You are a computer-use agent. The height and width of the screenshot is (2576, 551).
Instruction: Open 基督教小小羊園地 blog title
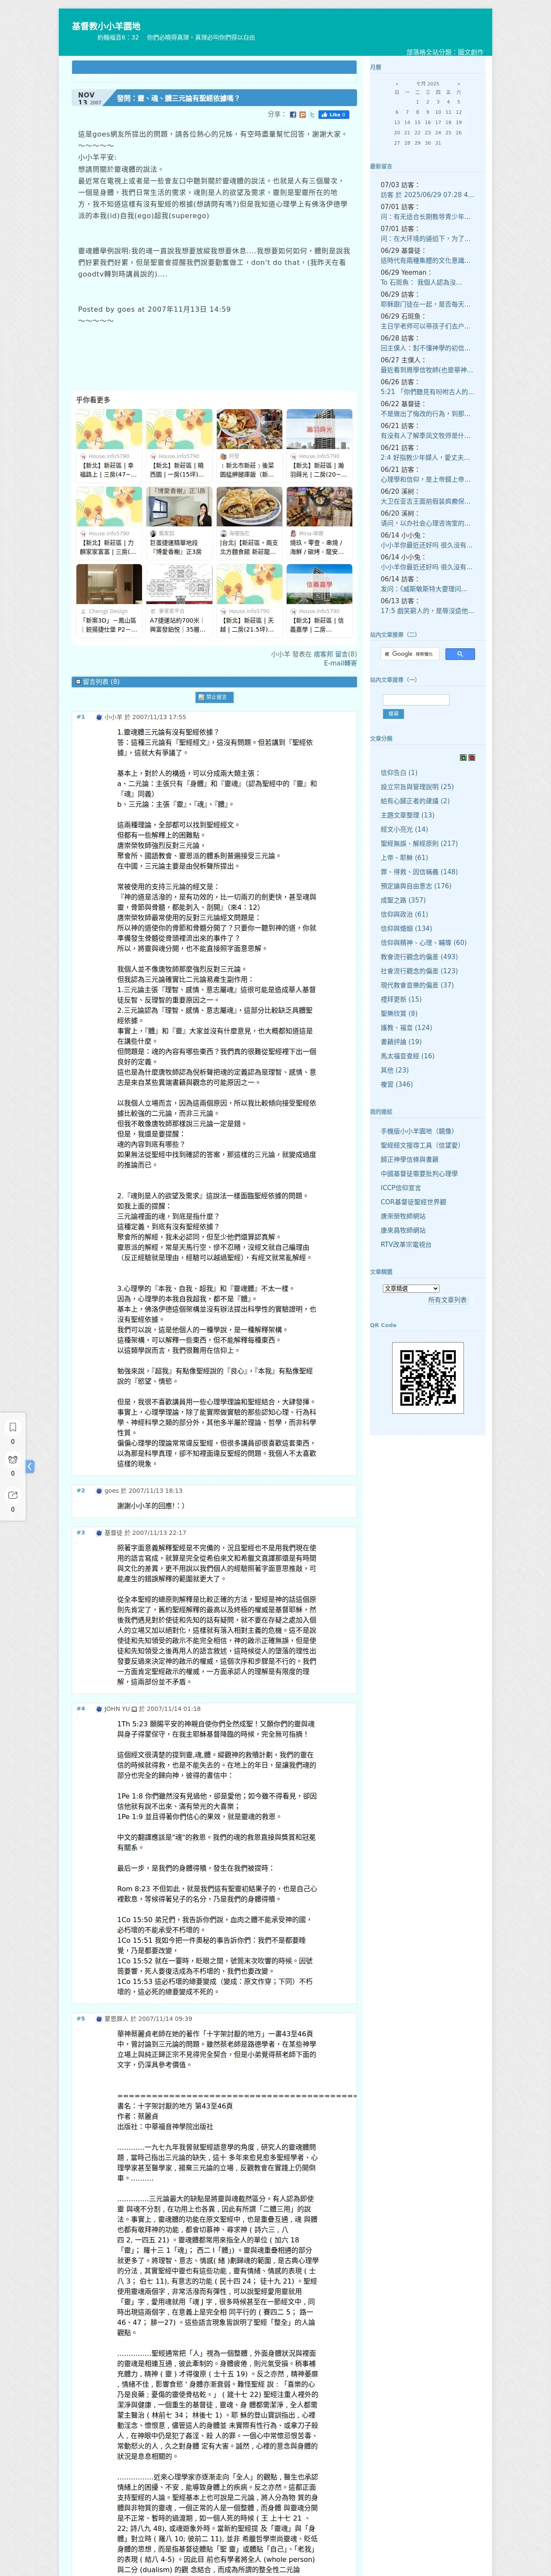(x=106, y=26)
